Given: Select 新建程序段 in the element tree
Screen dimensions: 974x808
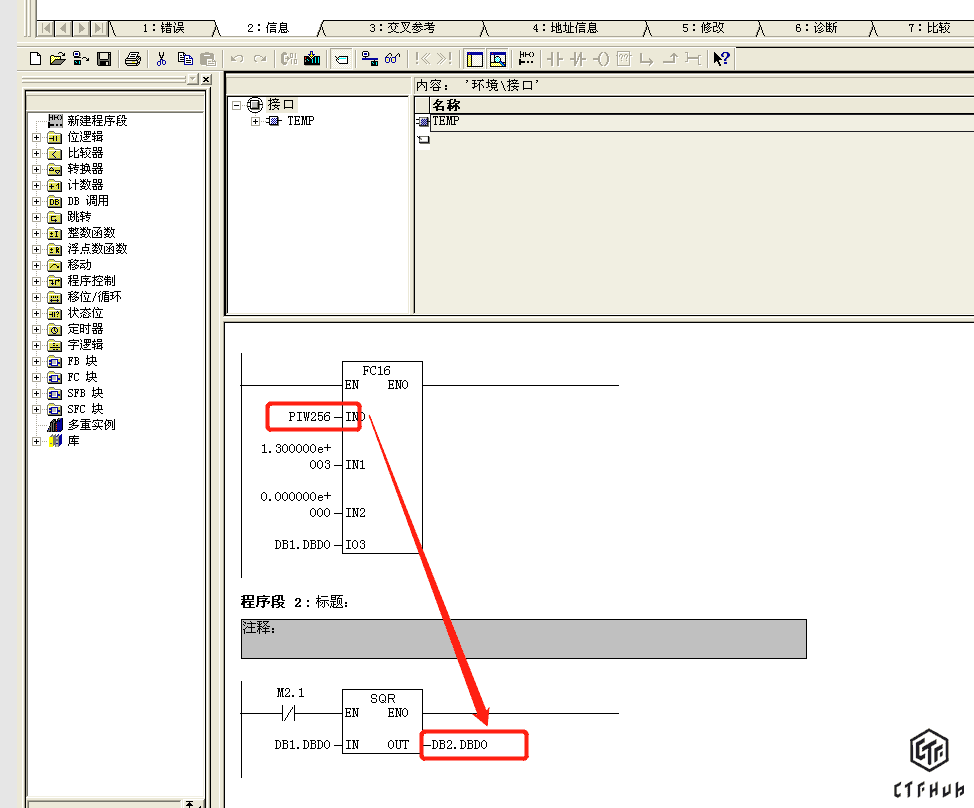Looking at the screenshot, I should click(x=97, y=121).
